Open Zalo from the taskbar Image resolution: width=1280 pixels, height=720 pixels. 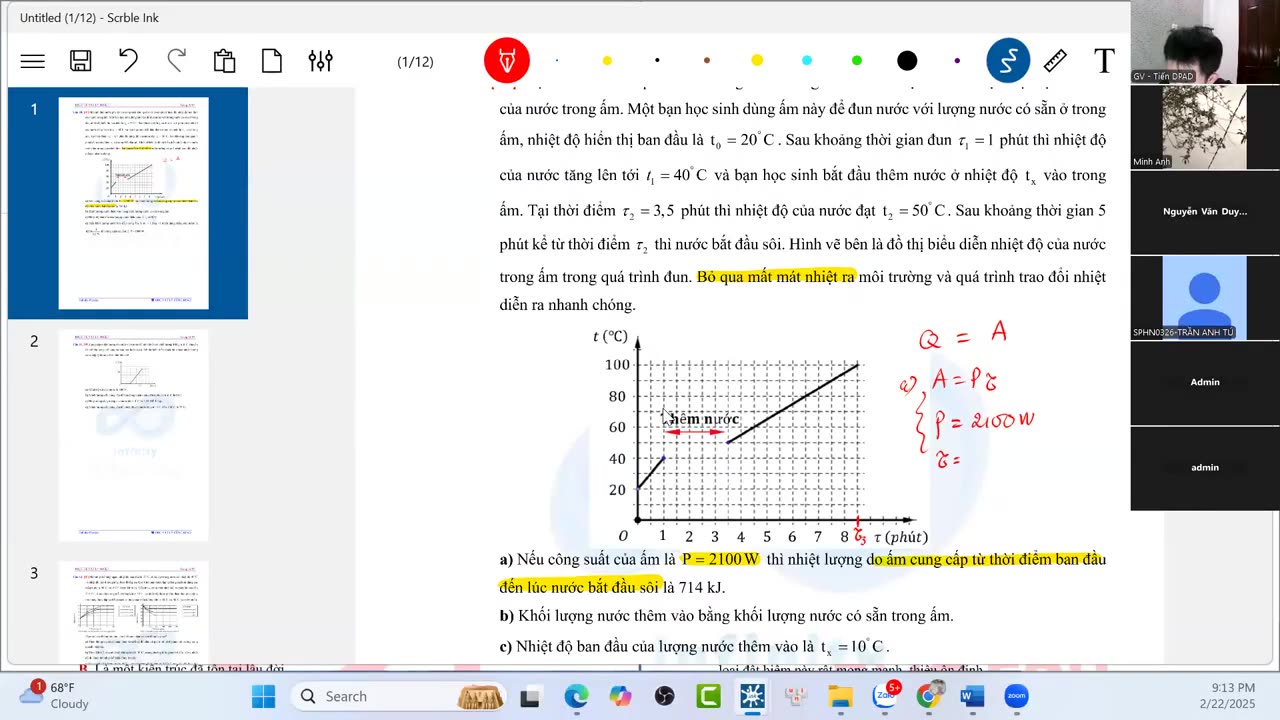coord(885,696)
